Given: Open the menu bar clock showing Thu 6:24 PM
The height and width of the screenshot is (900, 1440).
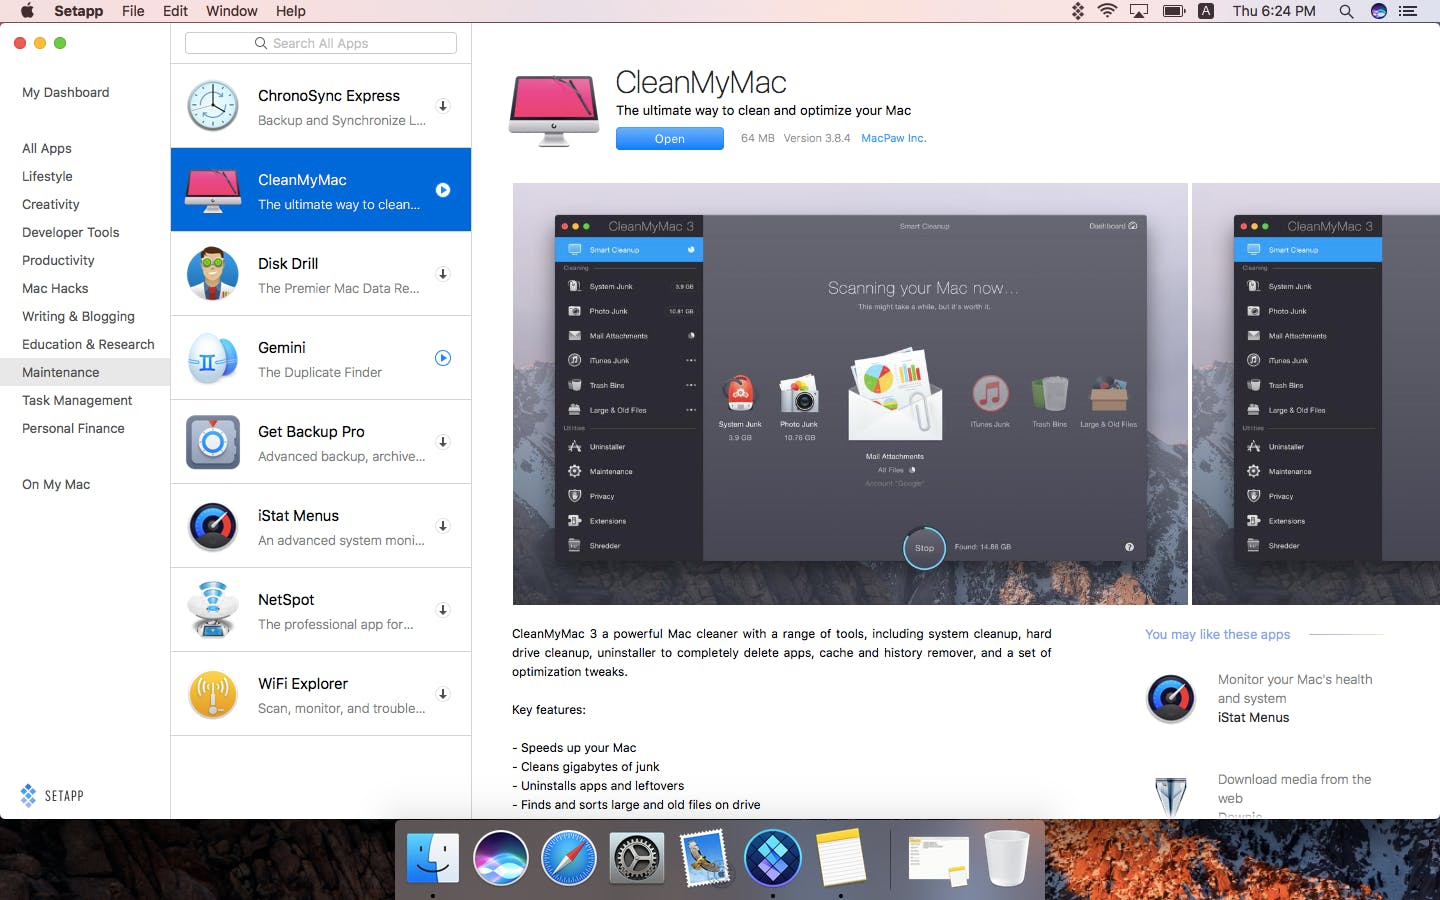Looking at the screenshot, I should pos(1274,11).
